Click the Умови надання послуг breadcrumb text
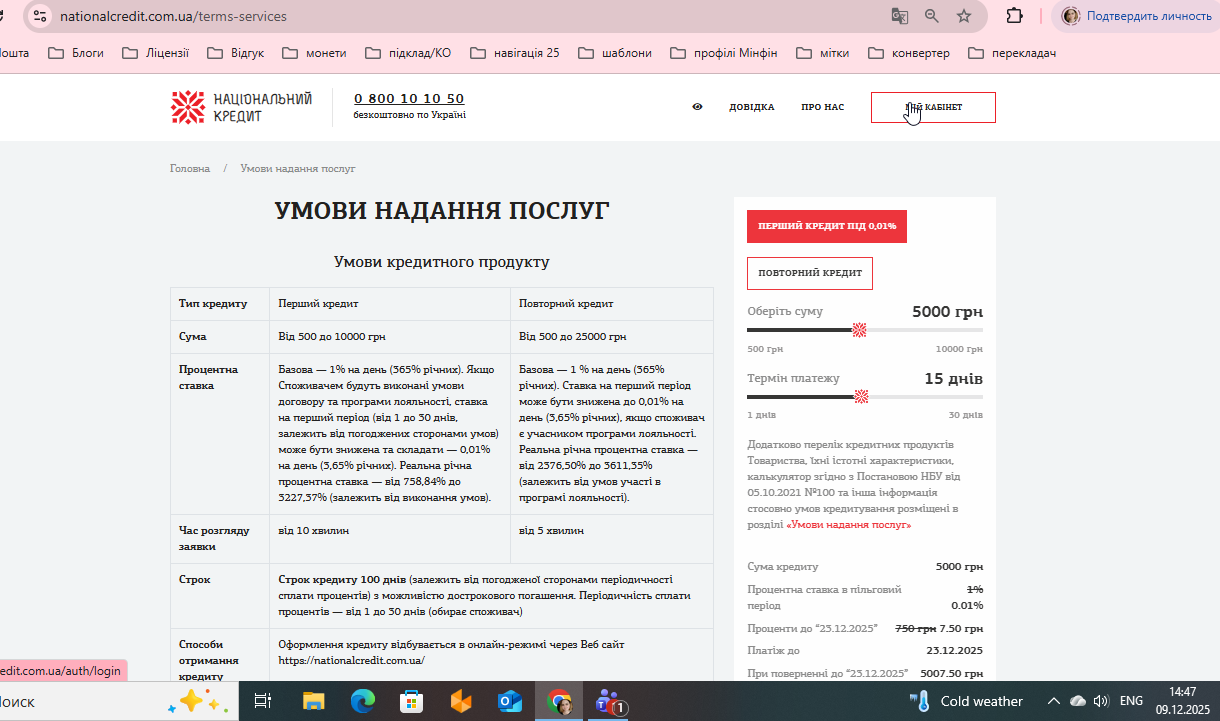Viewport: 1220px width, 721px height. 298,168
